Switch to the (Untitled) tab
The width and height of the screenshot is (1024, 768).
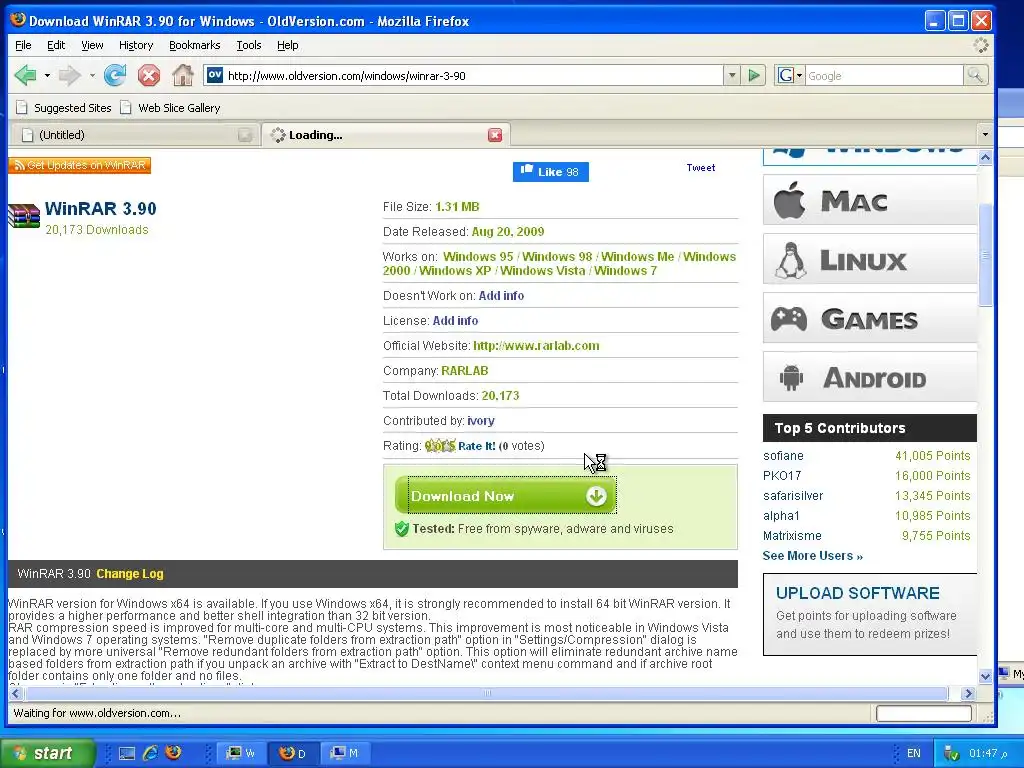click(135, 135)
